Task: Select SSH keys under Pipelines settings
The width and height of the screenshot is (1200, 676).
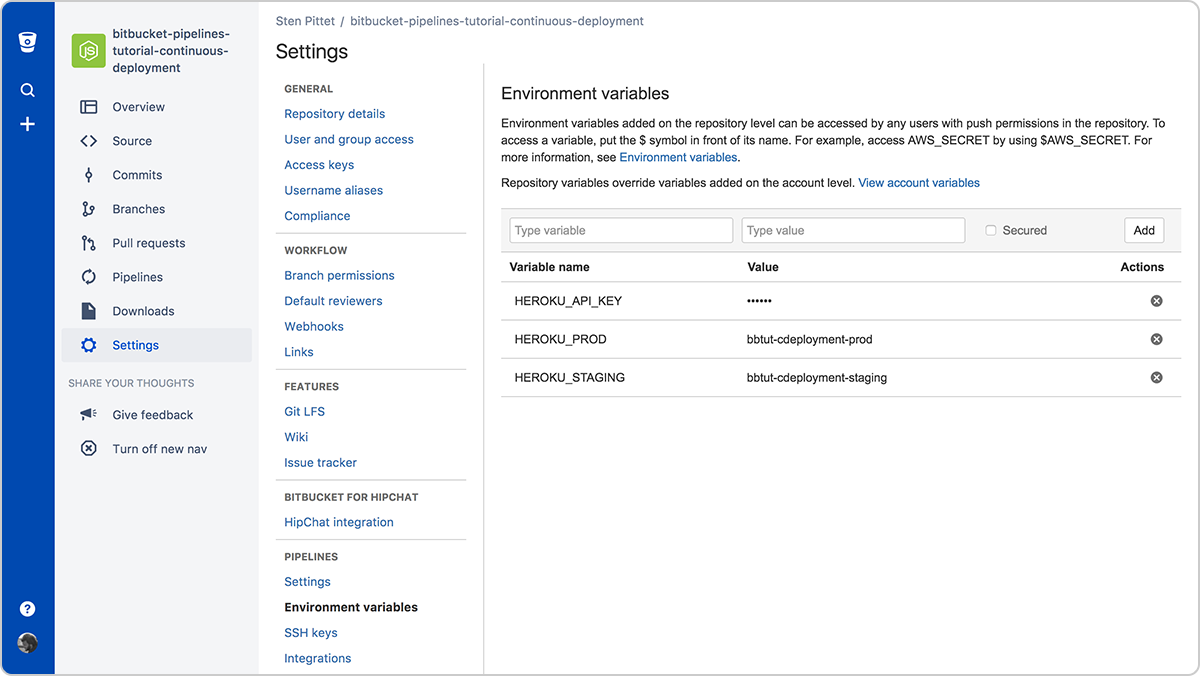Action: [310, 632]
